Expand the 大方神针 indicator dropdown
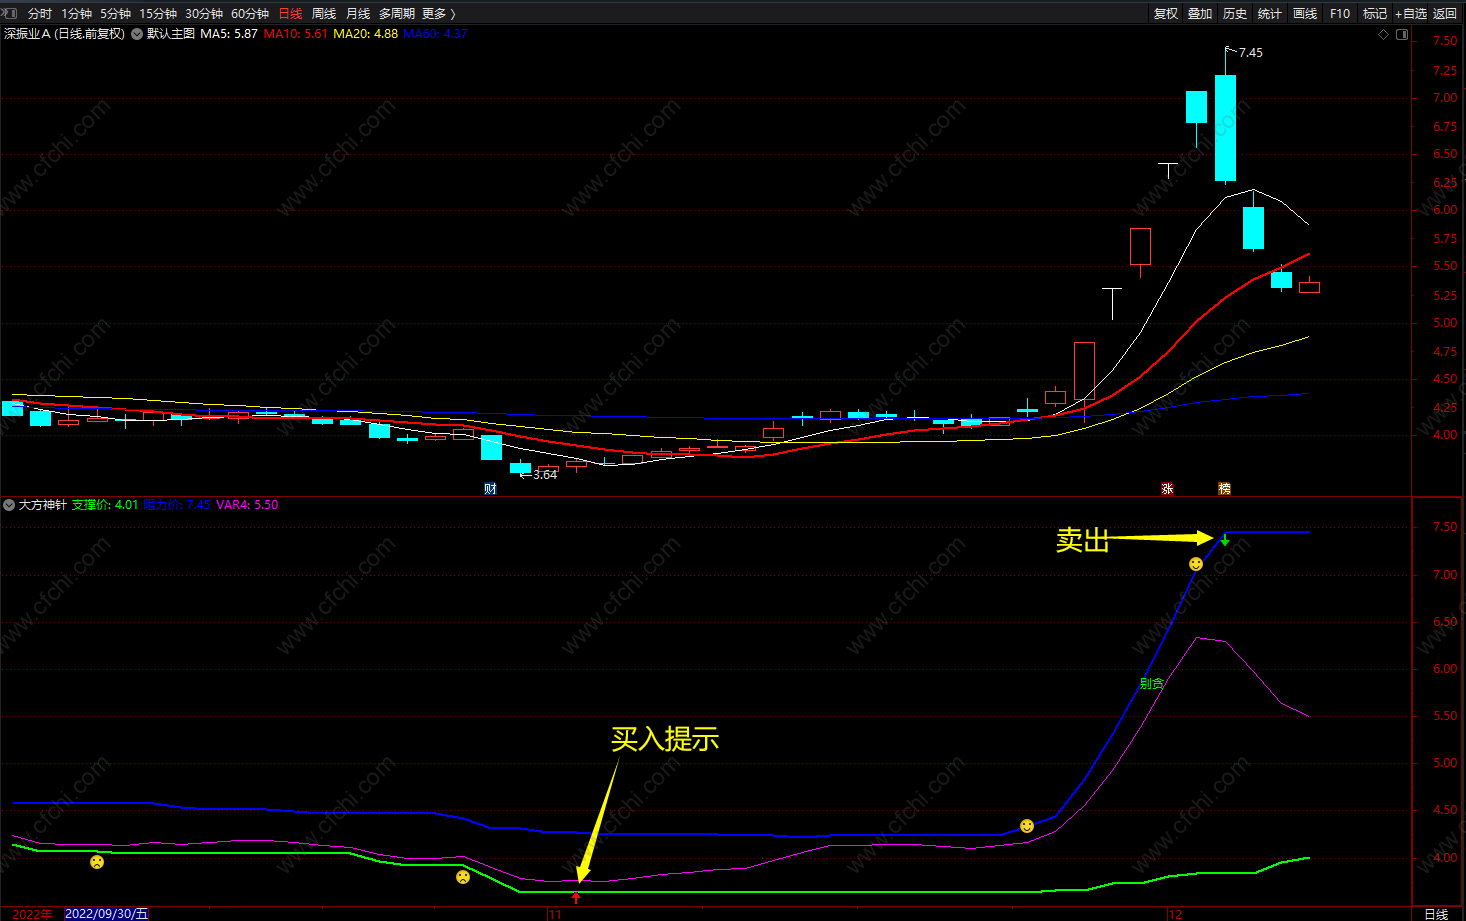The image size is (1466, 921). [x=9, y=505]
